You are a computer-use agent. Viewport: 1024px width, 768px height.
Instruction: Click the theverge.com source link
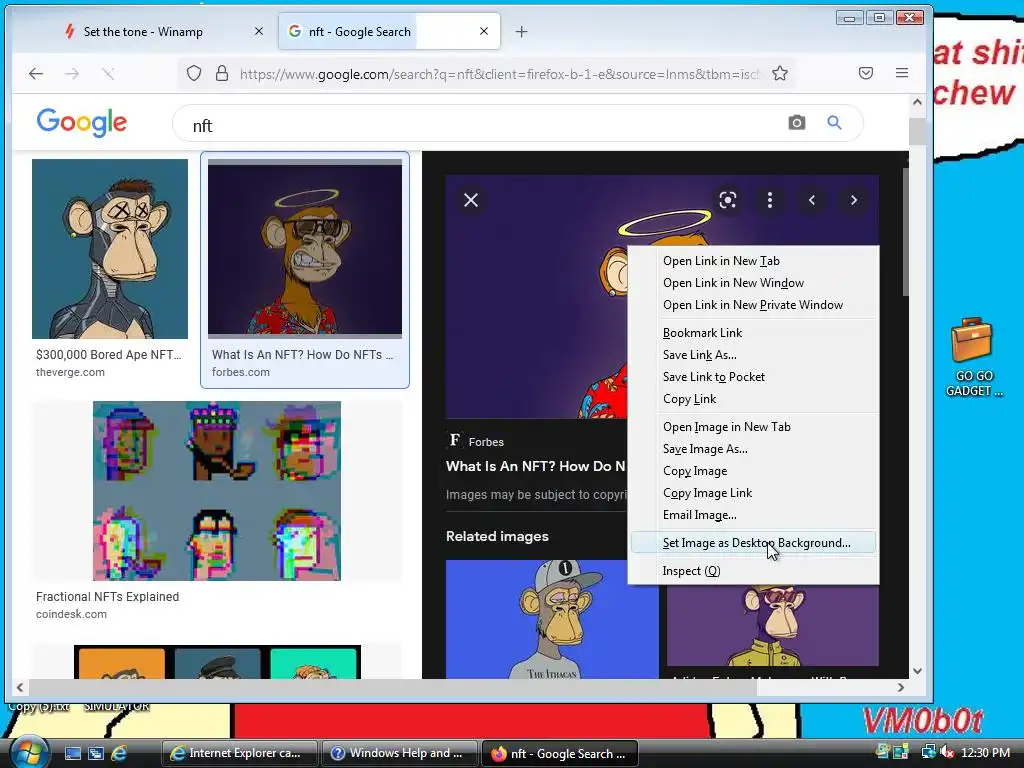(70, 372)
